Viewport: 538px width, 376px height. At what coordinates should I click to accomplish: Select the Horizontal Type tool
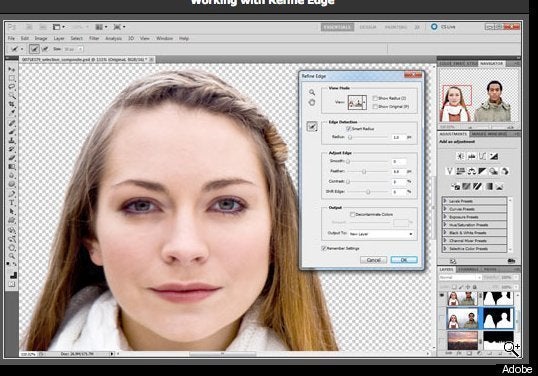[12, 202]
